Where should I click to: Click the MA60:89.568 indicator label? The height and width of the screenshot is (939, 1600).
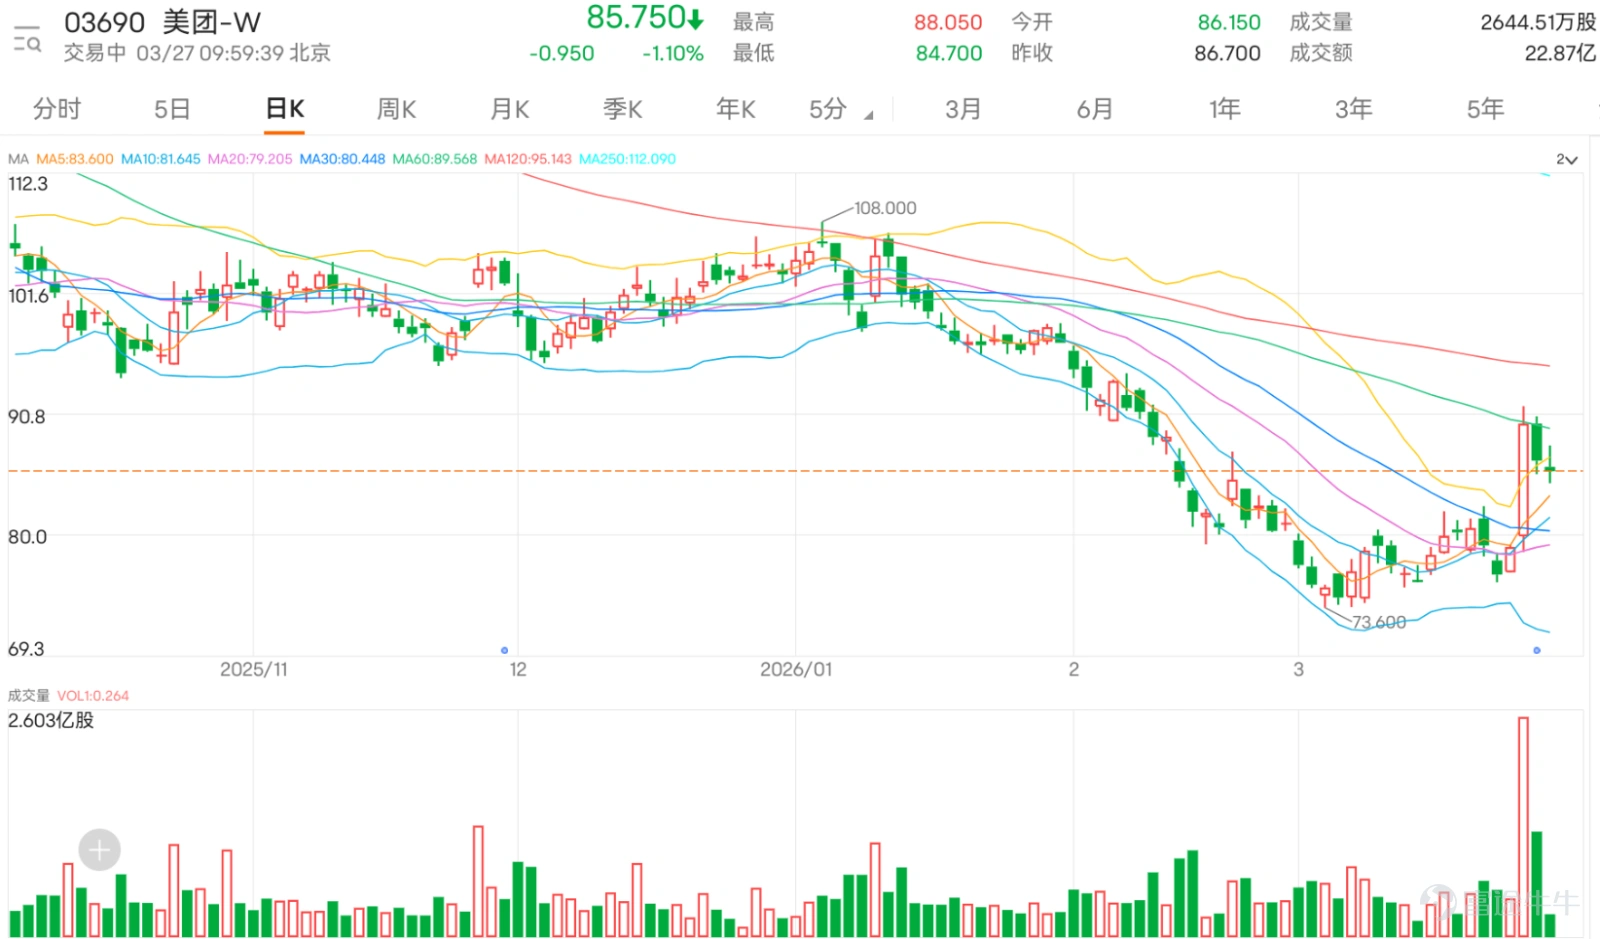[435, 159]
